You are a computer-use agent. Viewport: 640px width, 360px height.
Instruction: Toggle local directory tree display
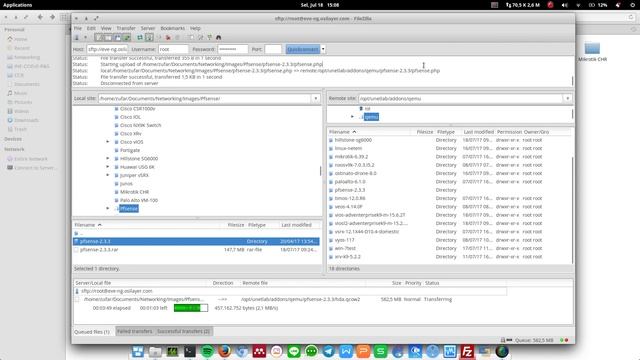point(108,38)
